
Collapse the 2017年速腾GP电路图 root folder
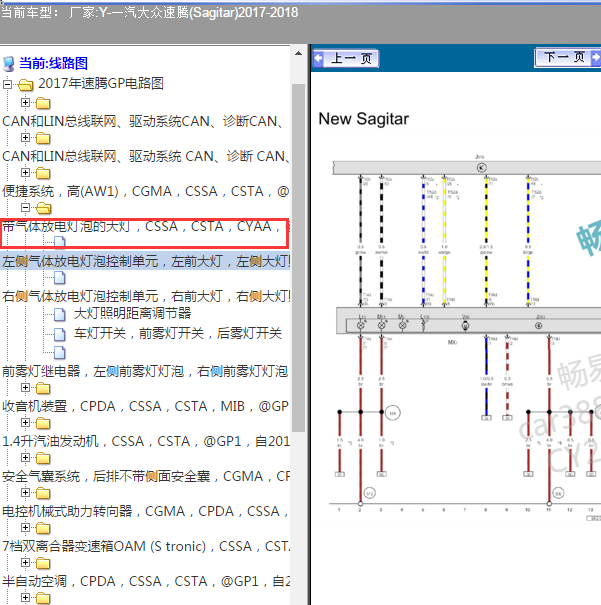click(x=7, y=84)
